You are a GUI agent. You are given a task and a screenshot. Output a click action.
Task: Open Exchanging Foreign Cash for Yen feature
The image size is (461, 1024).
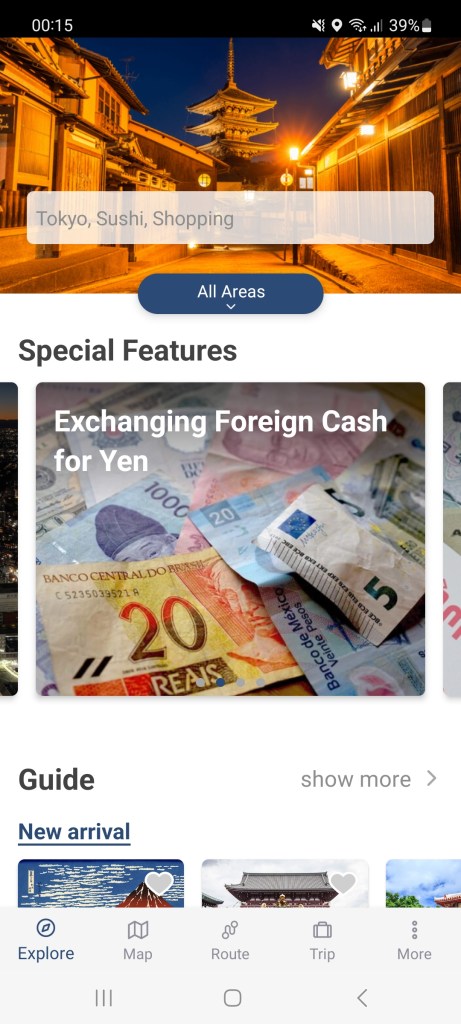point(230,539)
